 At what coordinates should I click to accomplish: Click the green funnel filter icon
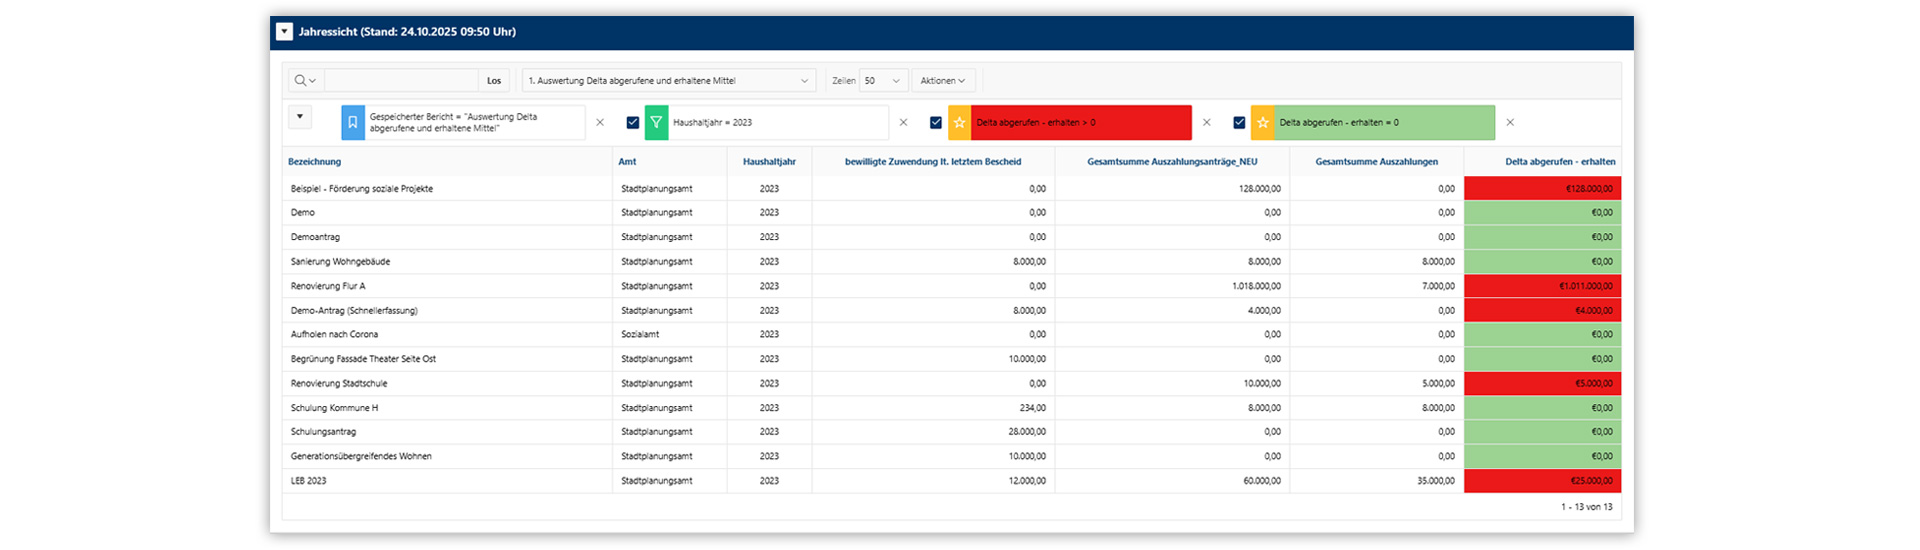pyautogui.click(x=656, y=123)
